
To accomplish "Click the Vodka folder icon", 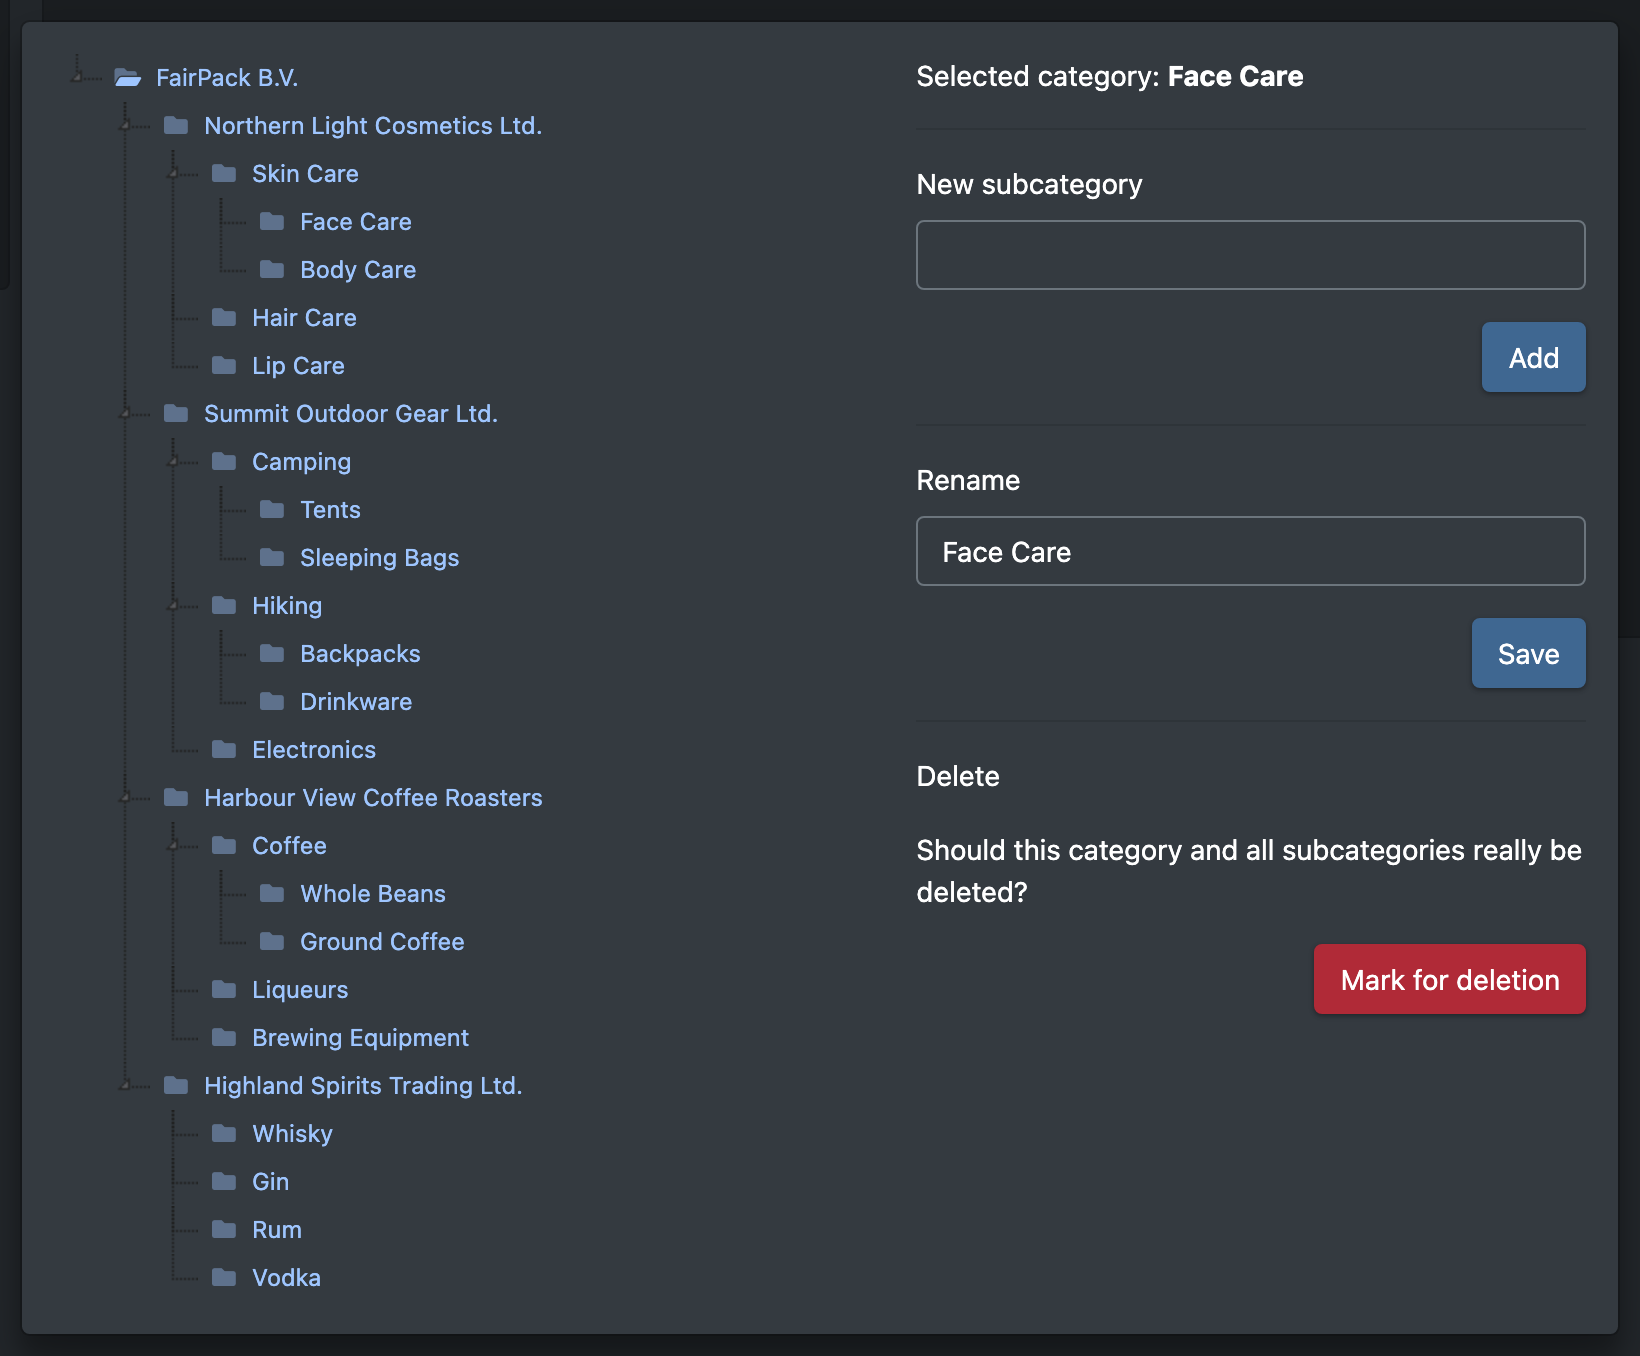I will tap(224, 1277).
